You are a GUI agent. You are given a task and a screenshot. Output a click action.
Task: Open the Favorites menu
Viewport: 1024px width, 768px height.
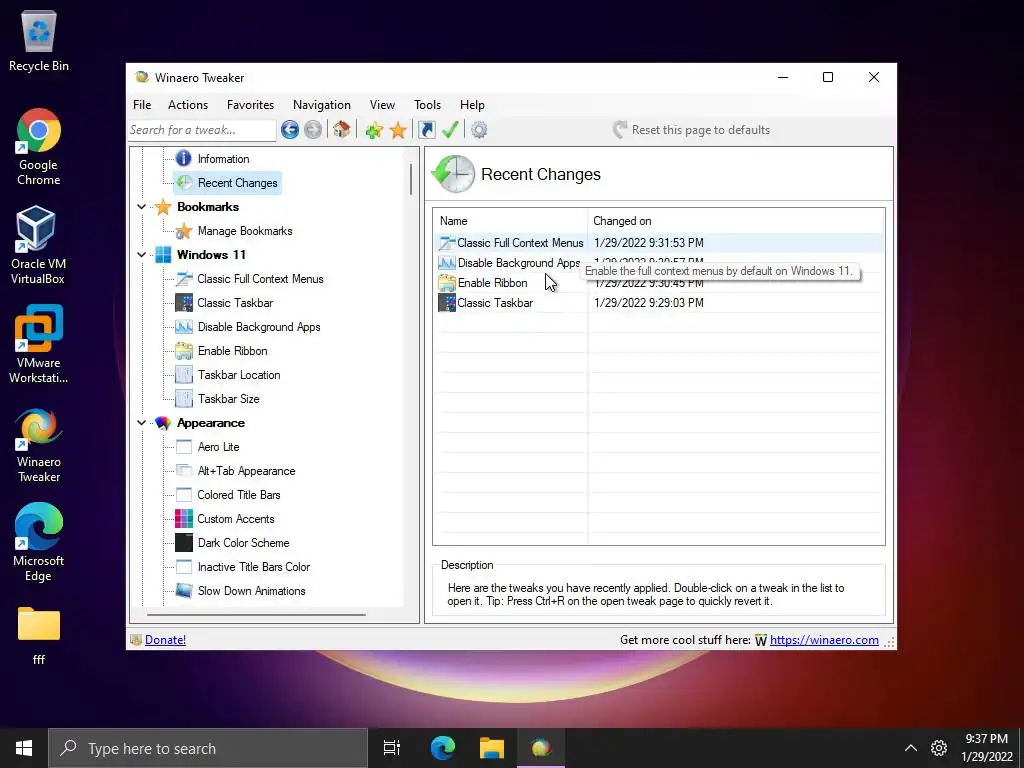250,104
